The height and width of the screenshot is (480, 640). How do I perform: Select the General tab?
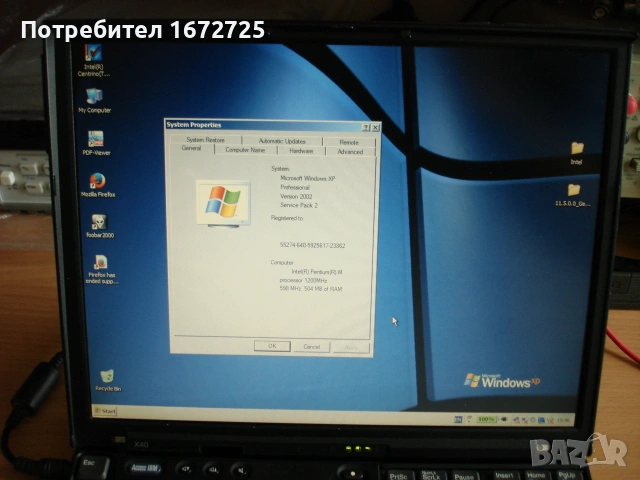[191, 148]
